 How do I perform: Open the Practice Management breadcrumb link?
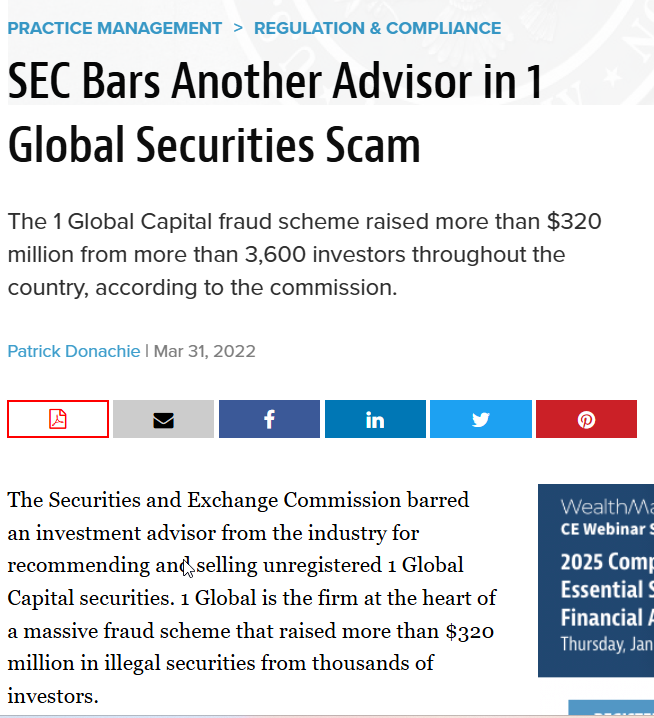tap(115, 28)
